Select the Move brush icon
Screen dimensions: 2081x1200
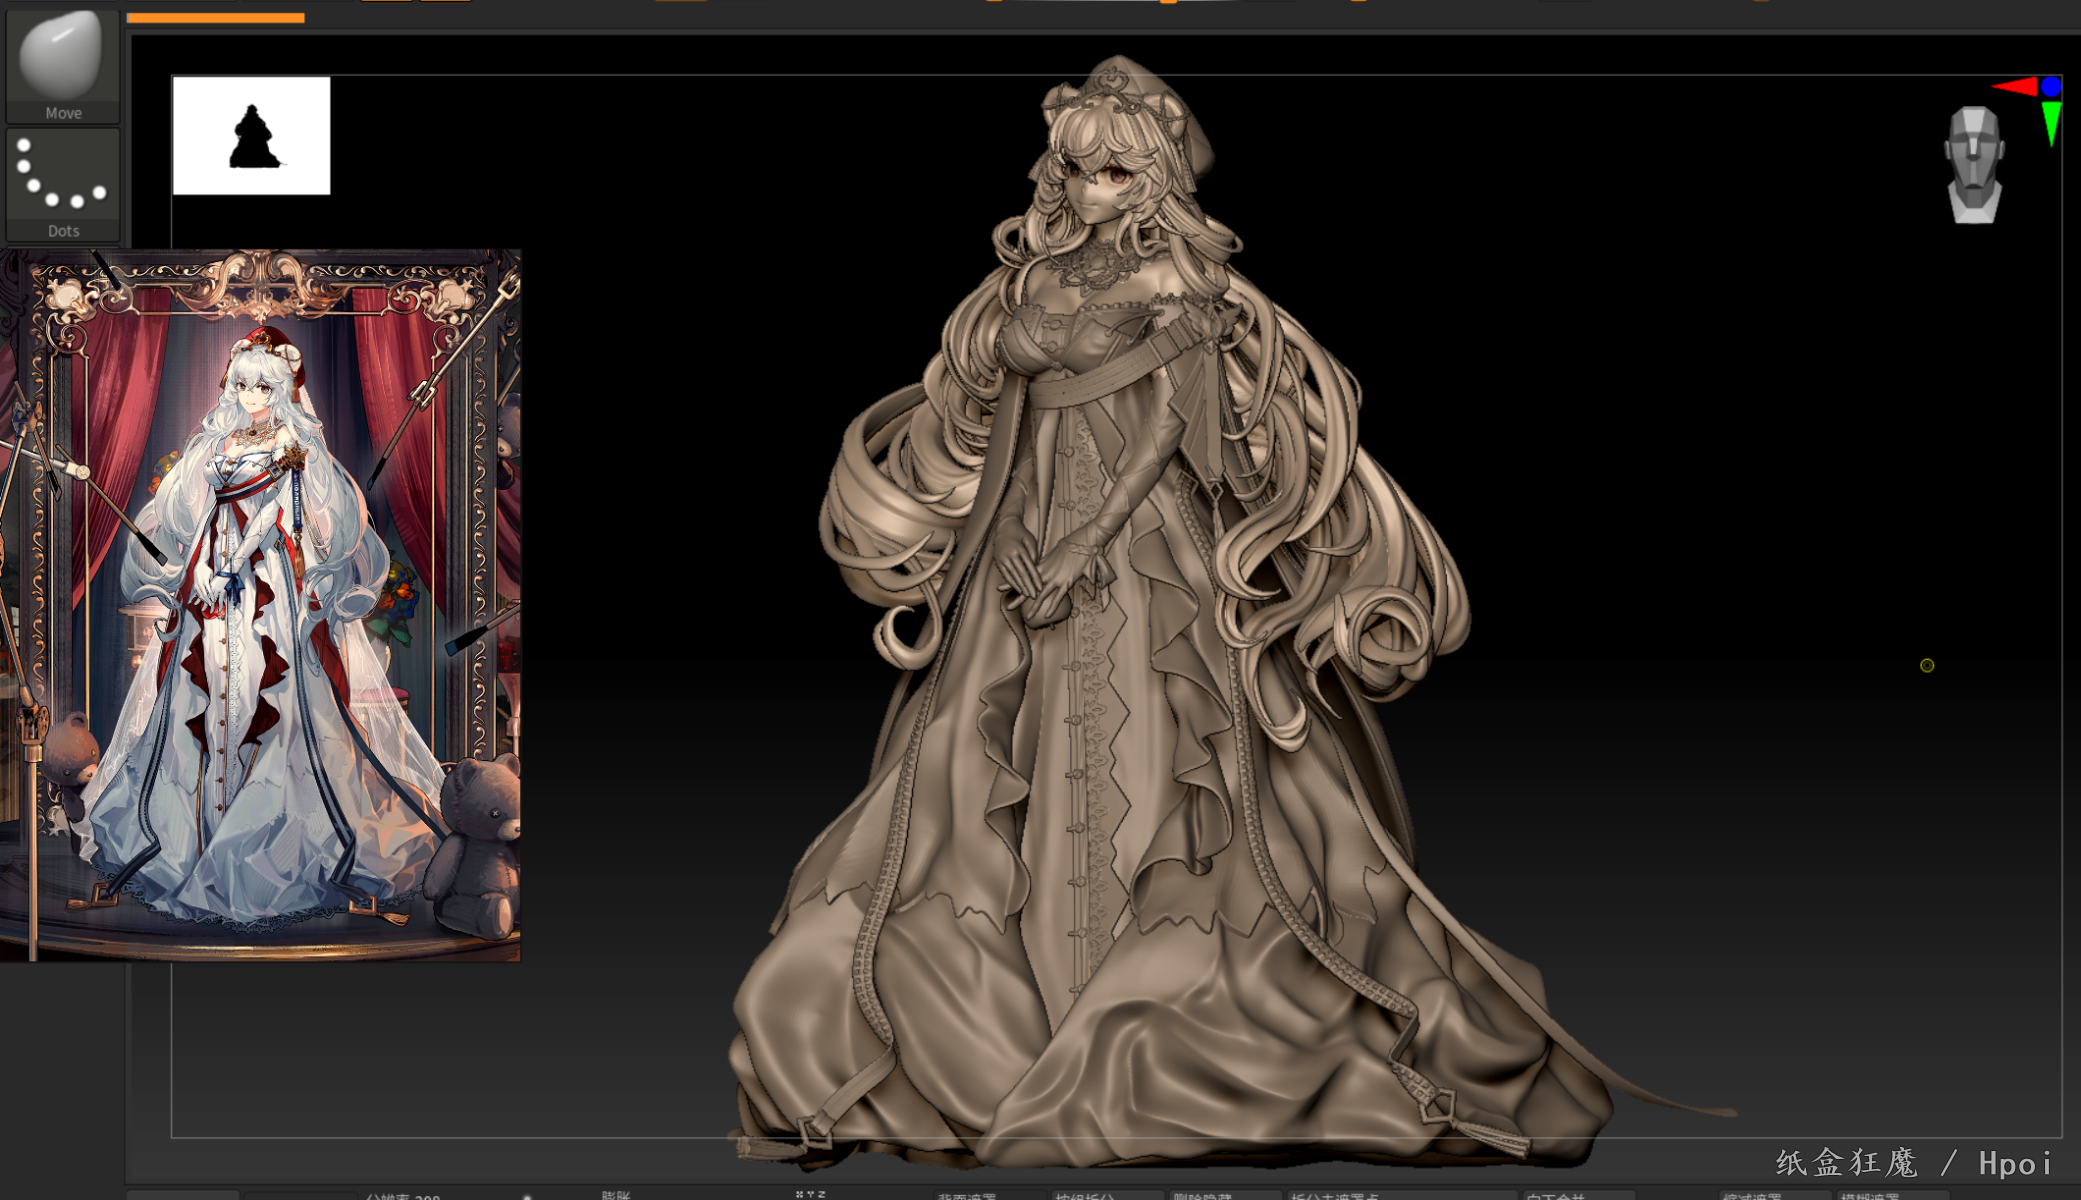(62, 60)
